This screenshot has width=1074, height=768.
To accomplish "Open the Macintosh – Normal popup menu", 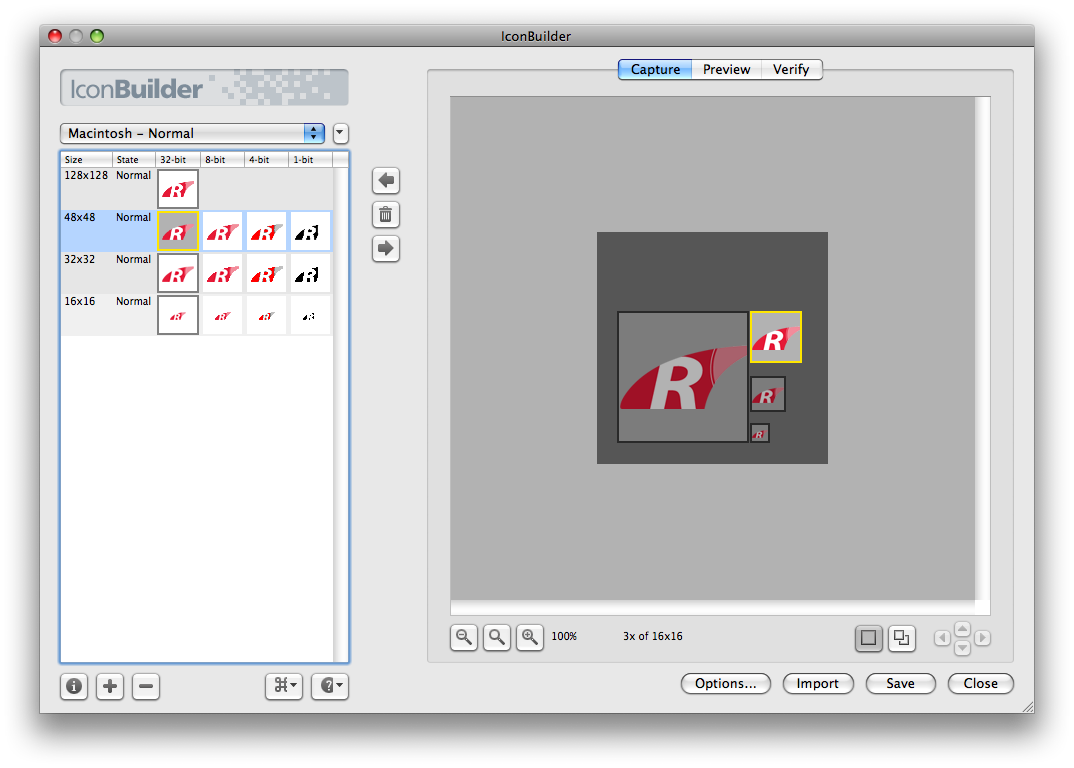I will pos(192,133).
